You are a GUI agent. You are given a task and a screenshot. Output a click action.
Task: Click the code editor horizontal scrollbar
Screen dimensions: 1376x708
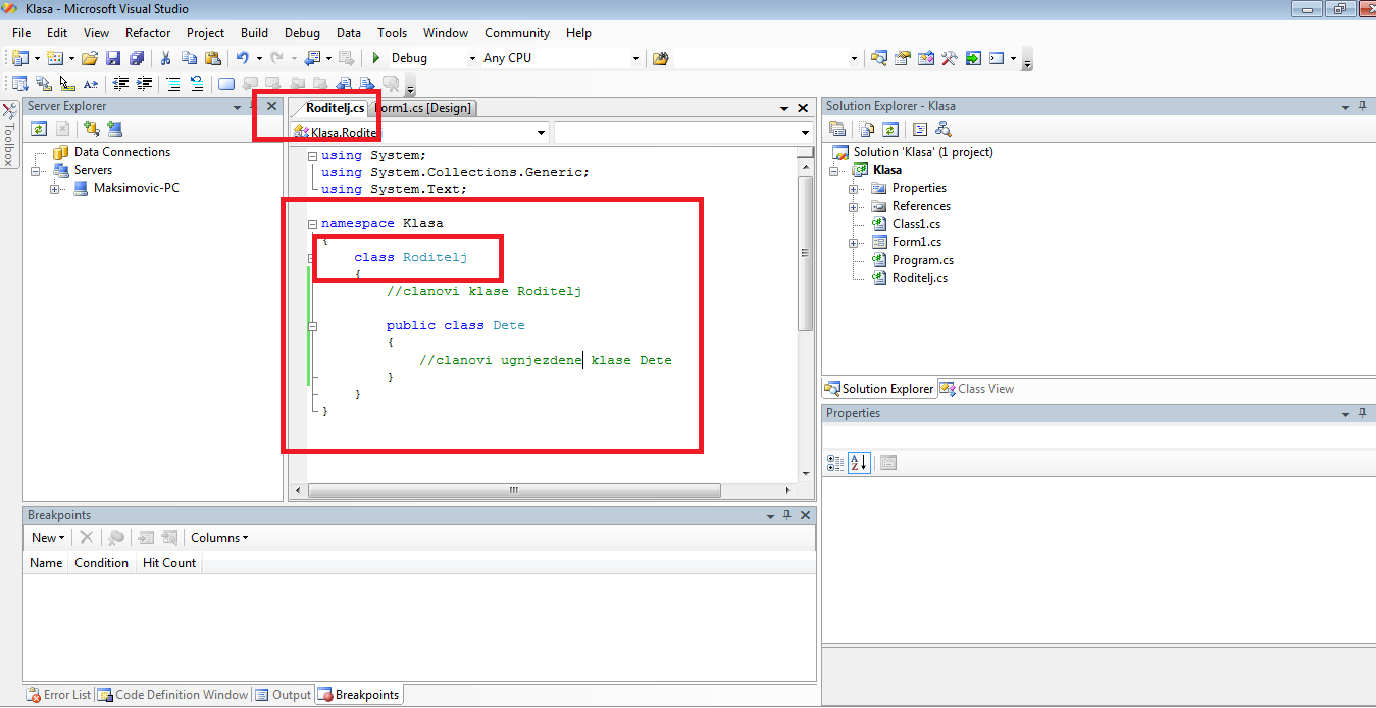(x=514, y=491)
